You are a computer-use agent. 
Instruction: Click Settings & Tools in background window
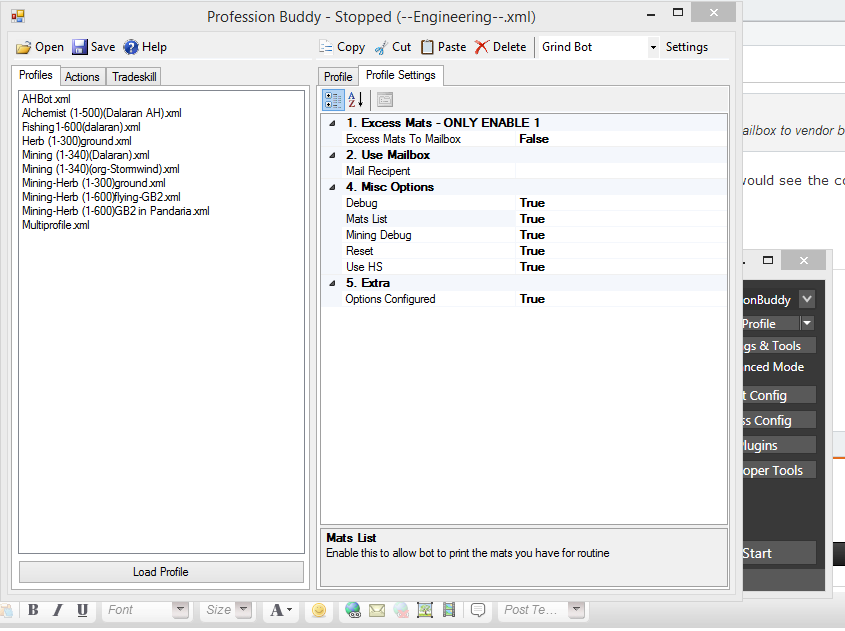pos(779,346)
